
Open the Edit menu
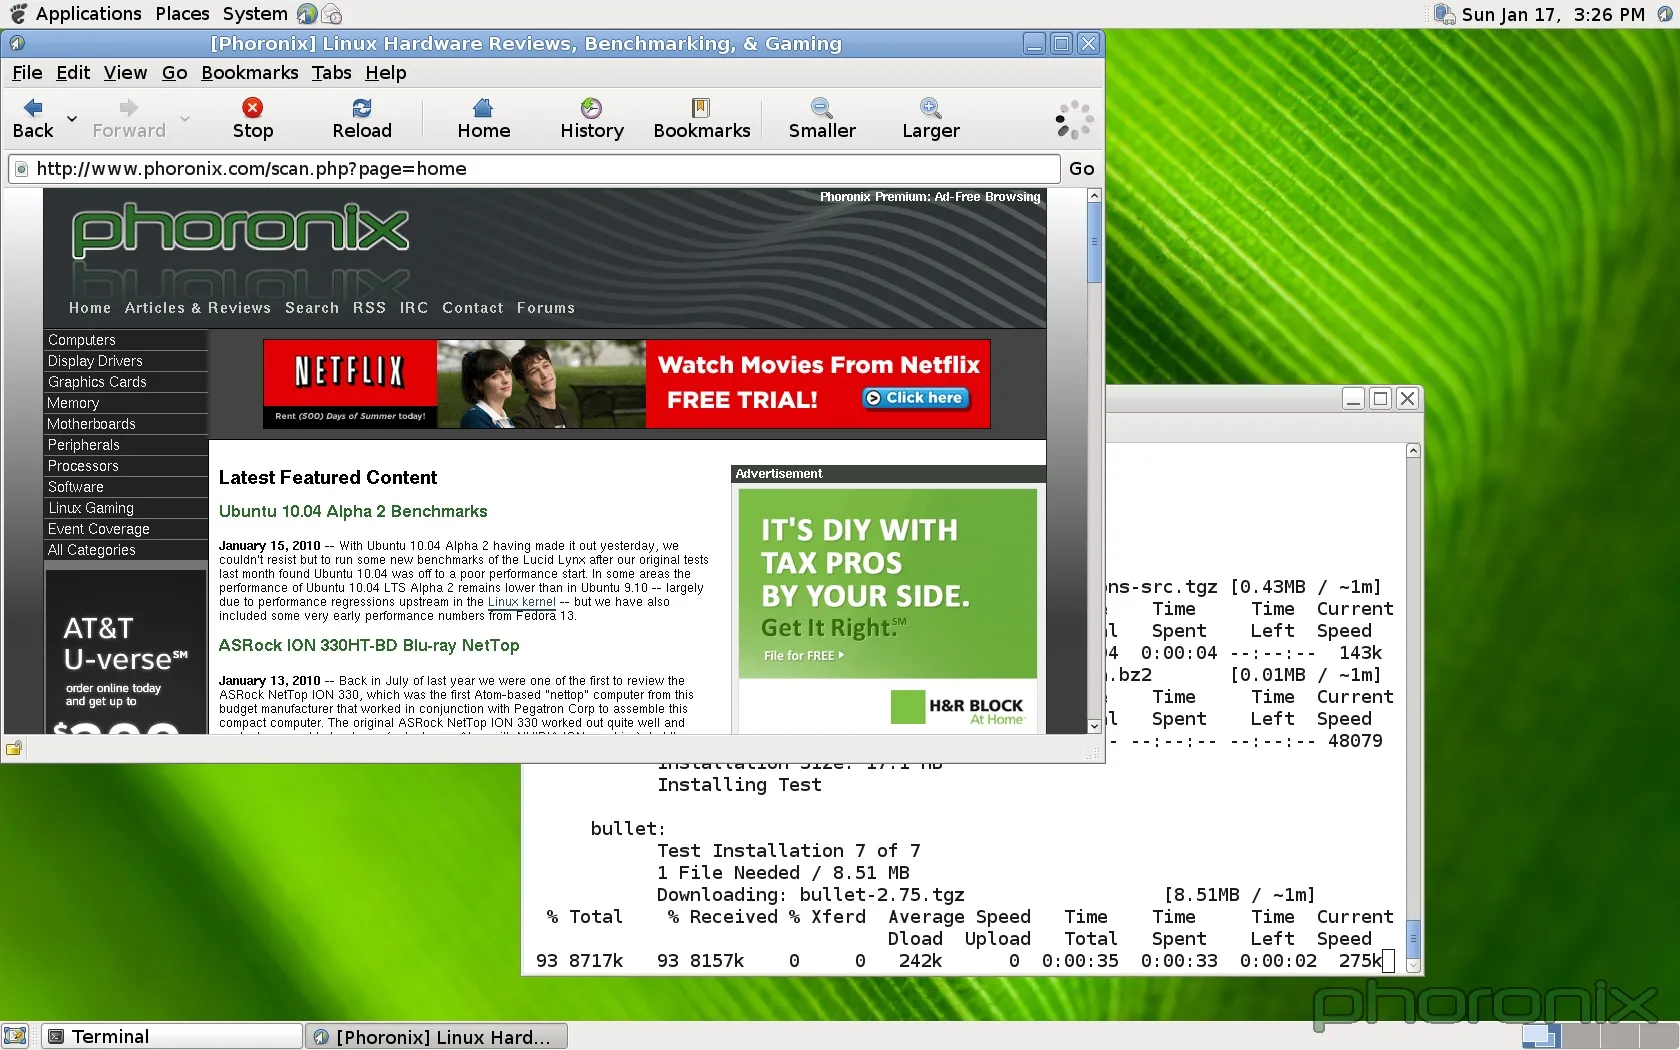click(73, 73)
